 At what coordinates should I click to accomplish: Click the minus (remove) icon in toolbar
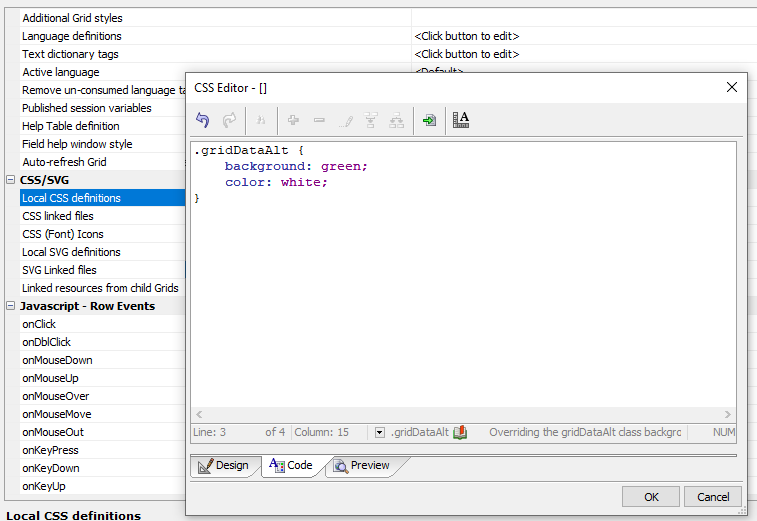319,120
